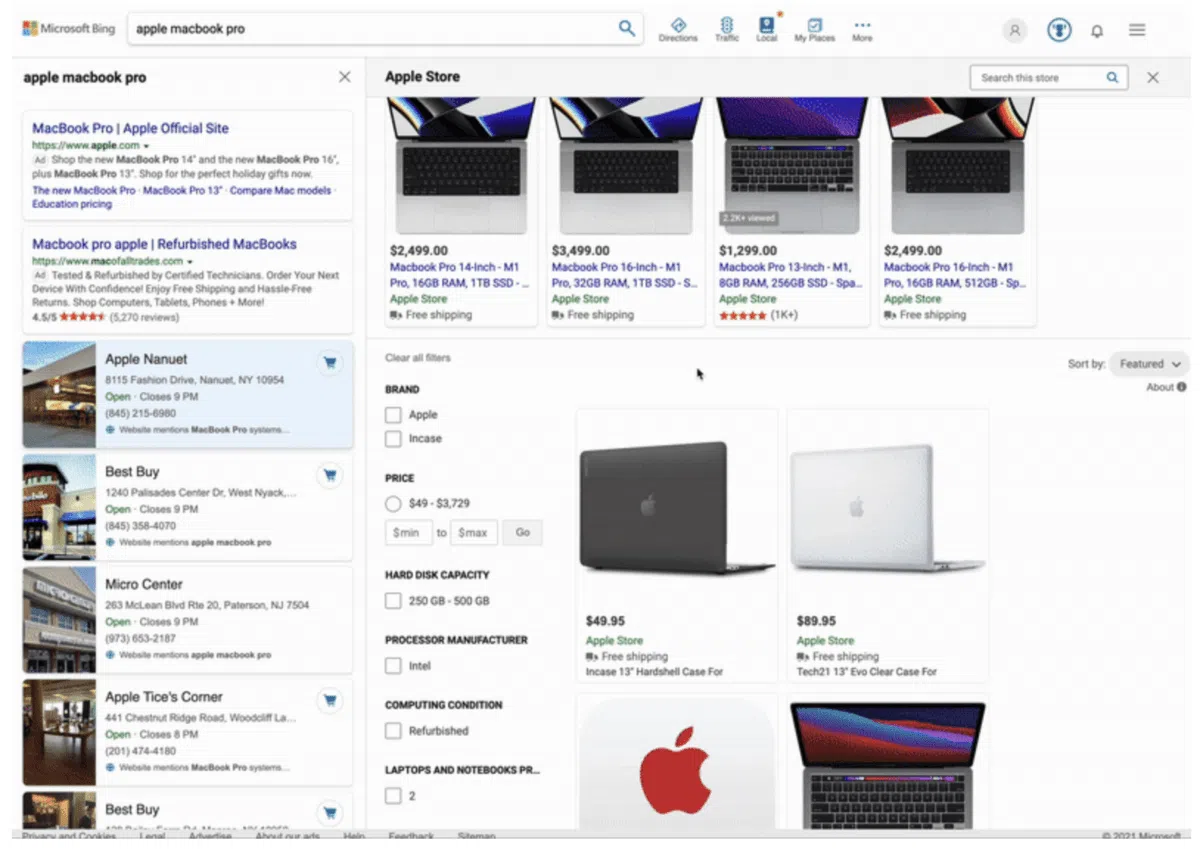Click the Clear all filters link
Screen dimensions: 1200x849
click(x=417, y=358)
